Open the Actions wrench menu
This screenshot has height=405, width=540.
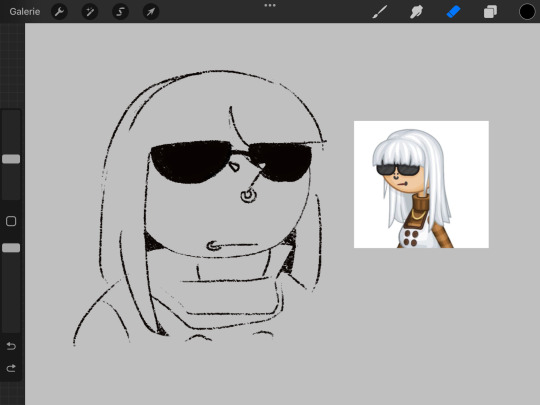point(59,12)
